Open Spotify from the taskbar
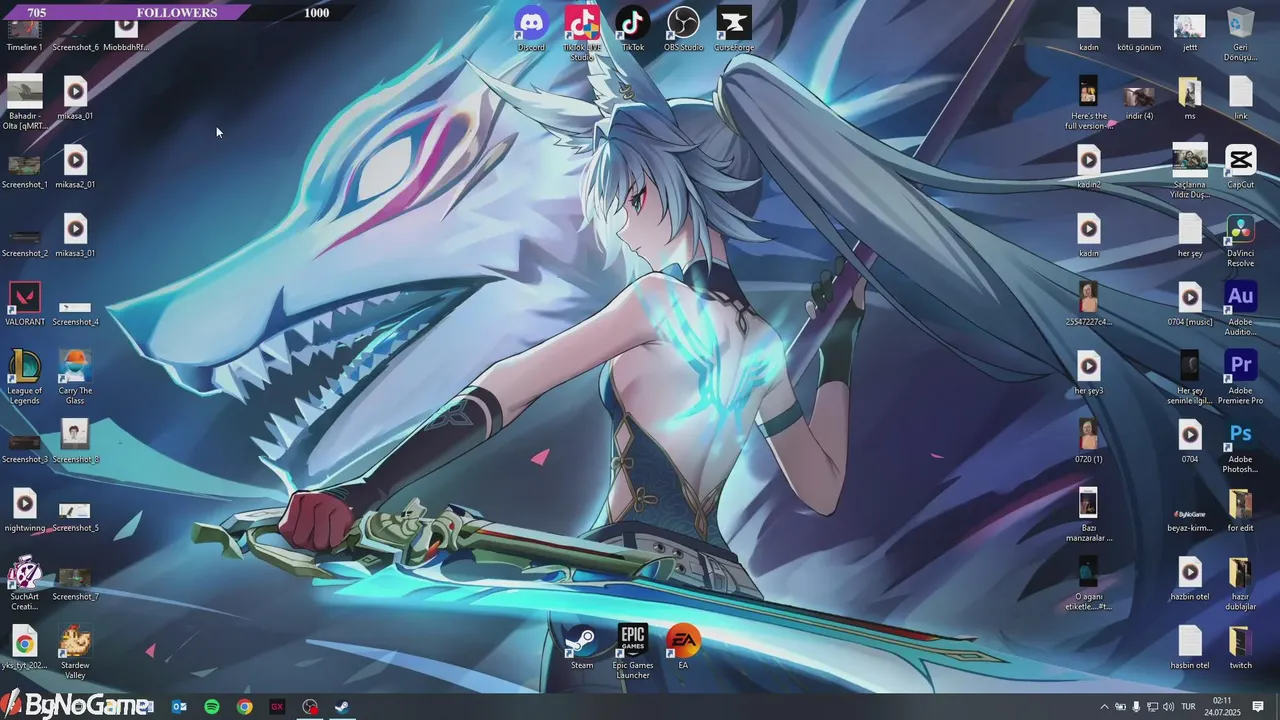The width and height of the screenshot is (1280, 720). [212, 707]
